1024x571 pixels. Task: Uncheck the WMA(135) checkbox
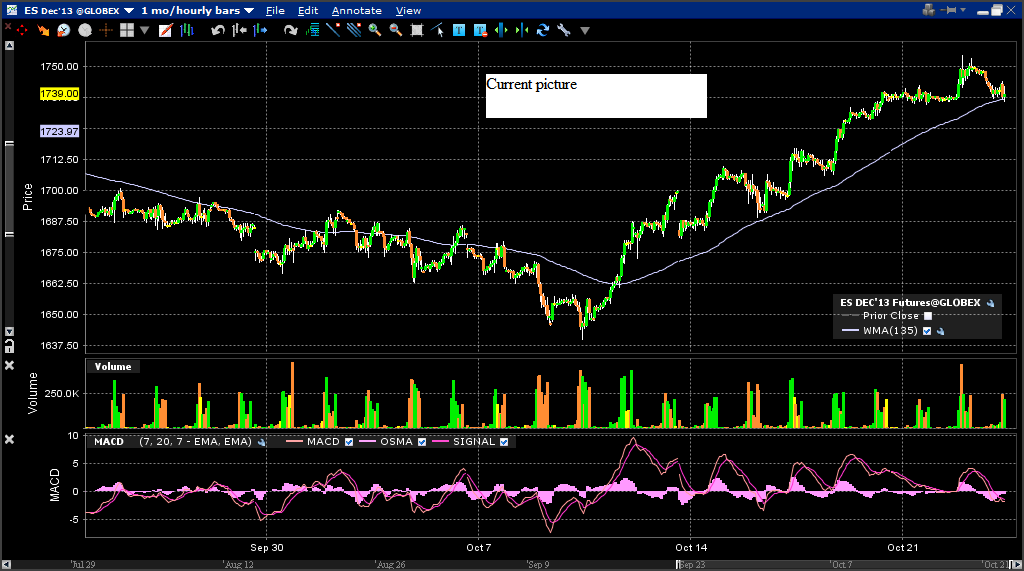[927, 331]
